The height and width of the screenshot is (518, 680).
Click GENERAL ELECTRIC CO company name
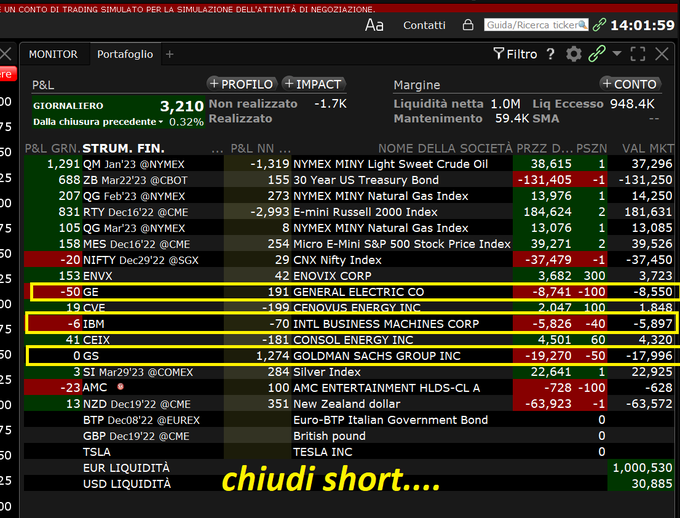359,292
